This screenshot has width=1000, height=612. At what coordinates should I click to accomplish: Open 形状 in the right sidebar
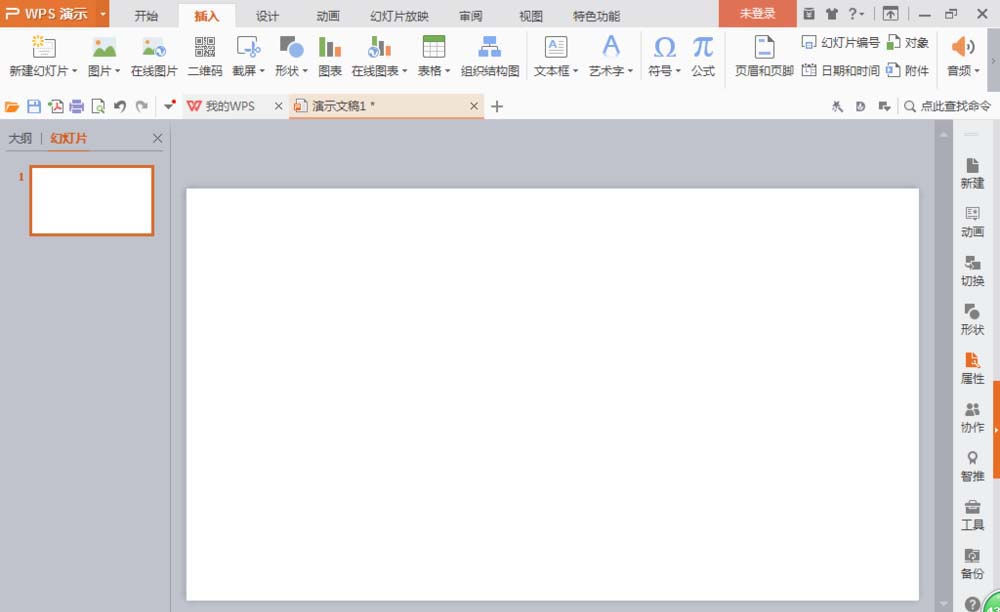click(x=972, y=319)
